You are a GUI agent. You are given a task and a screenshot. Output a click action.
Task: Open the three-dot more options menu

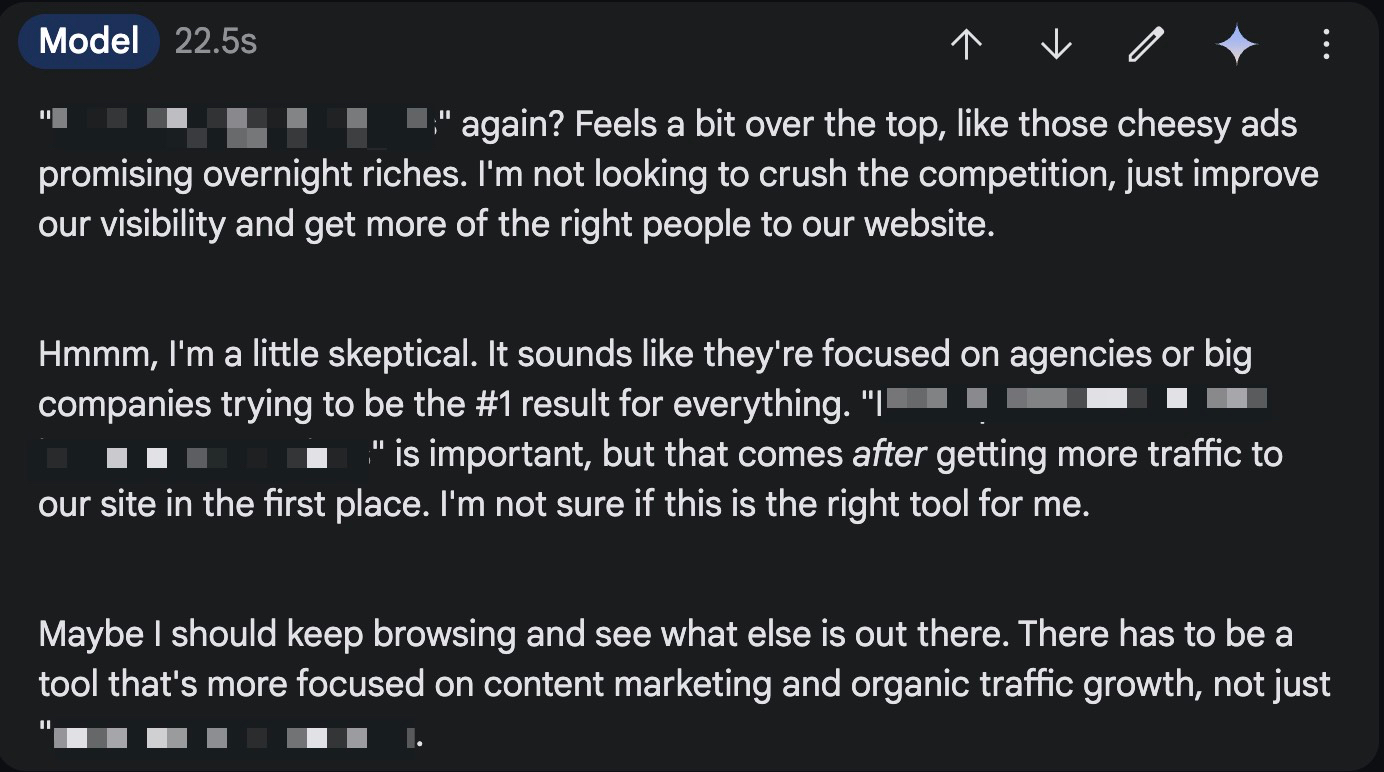1326,44
